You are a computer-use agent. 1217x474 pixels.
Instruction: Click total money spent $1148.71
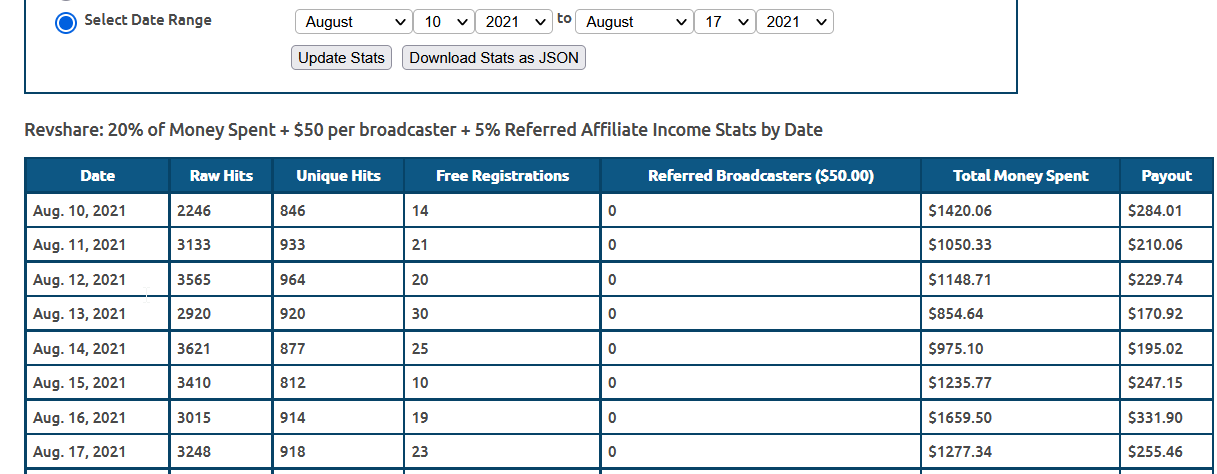pos(960,280)
